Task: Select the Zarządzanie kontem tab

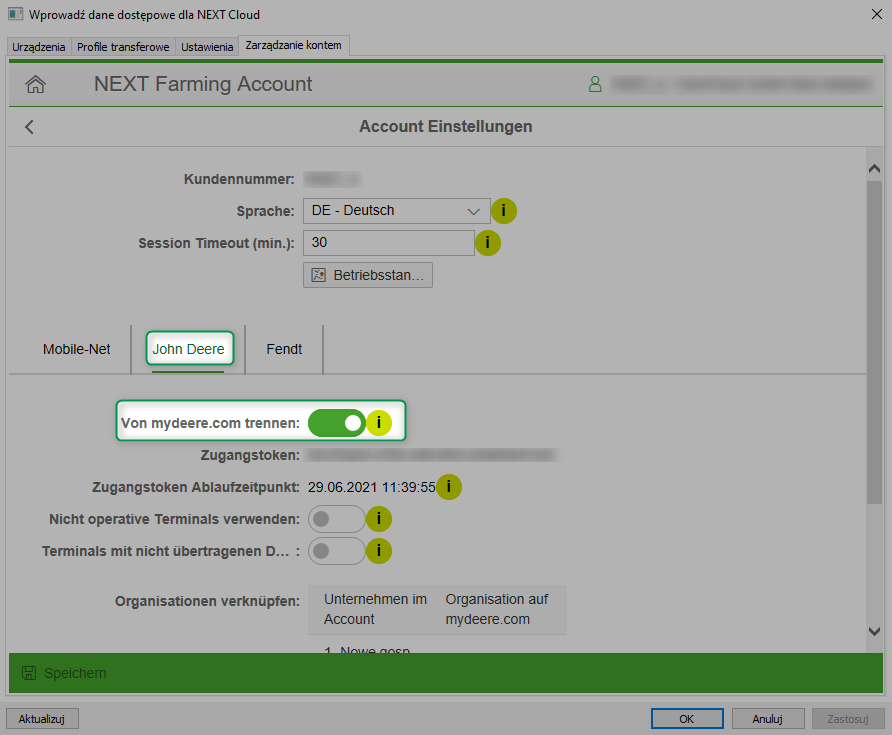Action: (x=294, y=46)
